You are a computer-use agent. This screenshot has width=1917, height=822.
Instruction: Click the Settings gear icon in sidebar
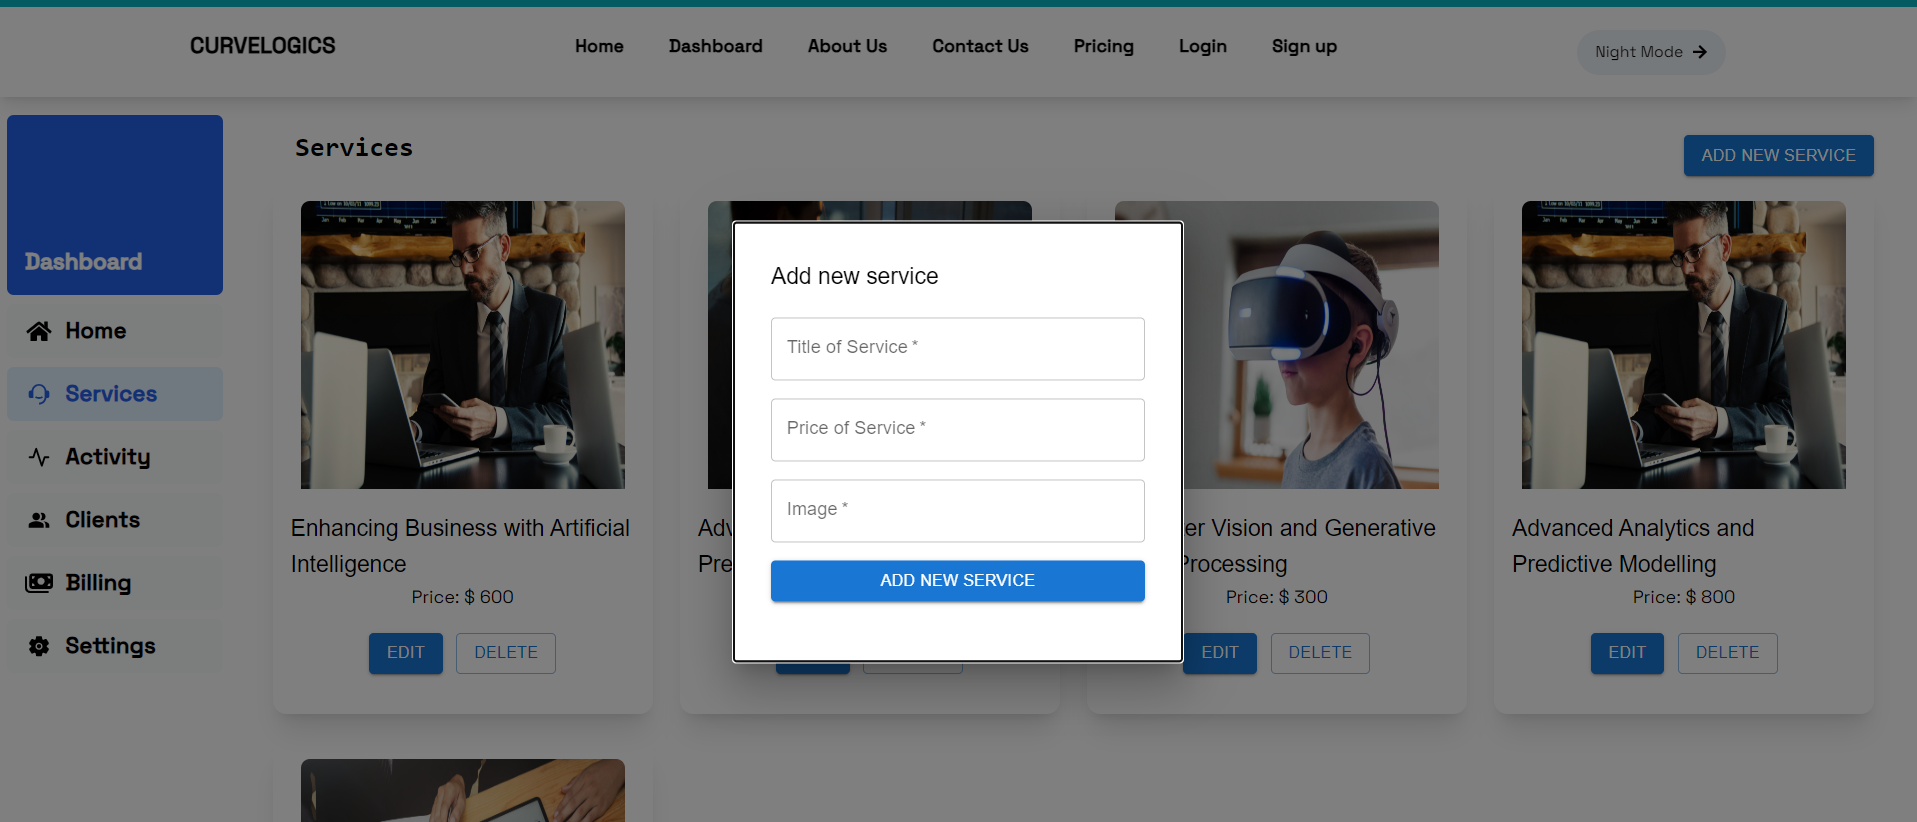click(39, 646)
